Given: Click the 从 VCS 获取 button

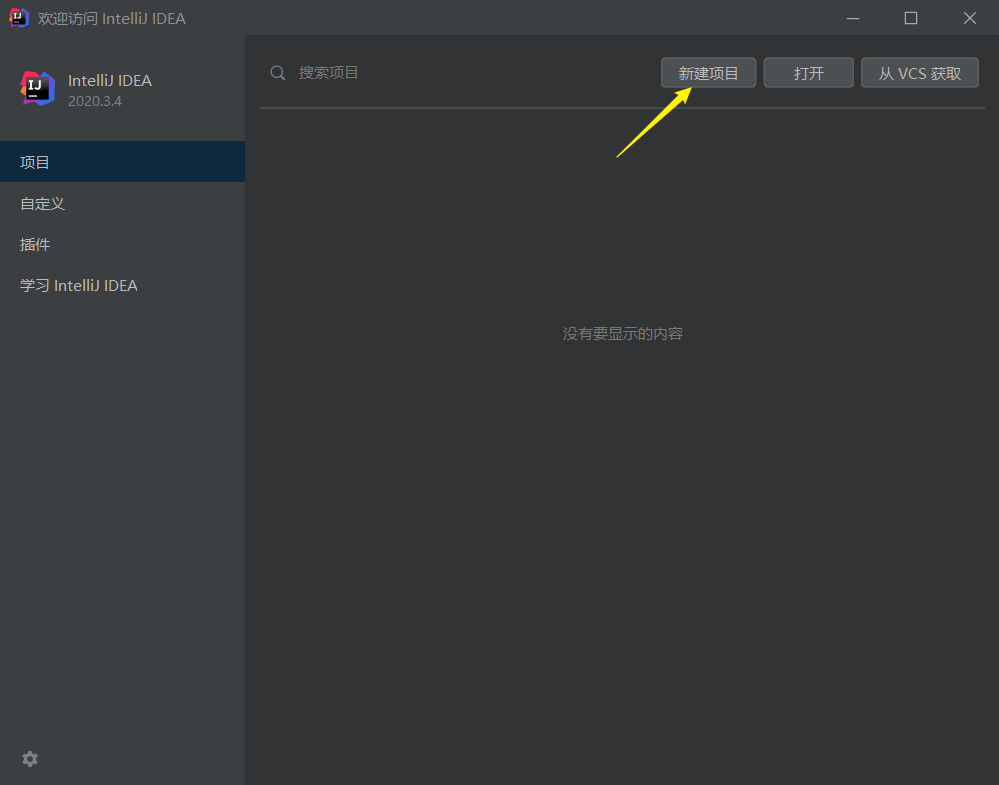Looking at the screenshot, I should (919, 72).
